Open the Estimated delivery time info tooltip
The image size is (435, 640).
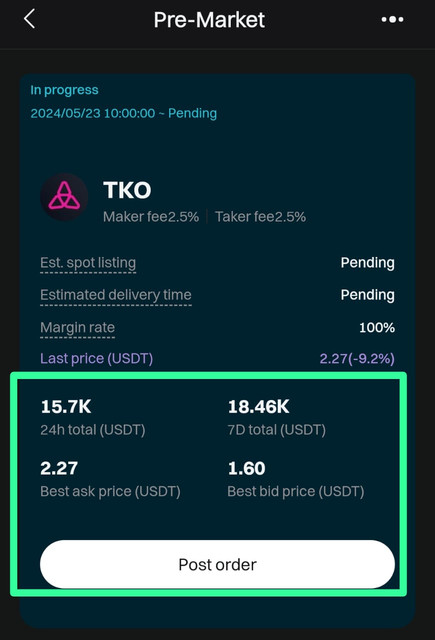(116, 295)
